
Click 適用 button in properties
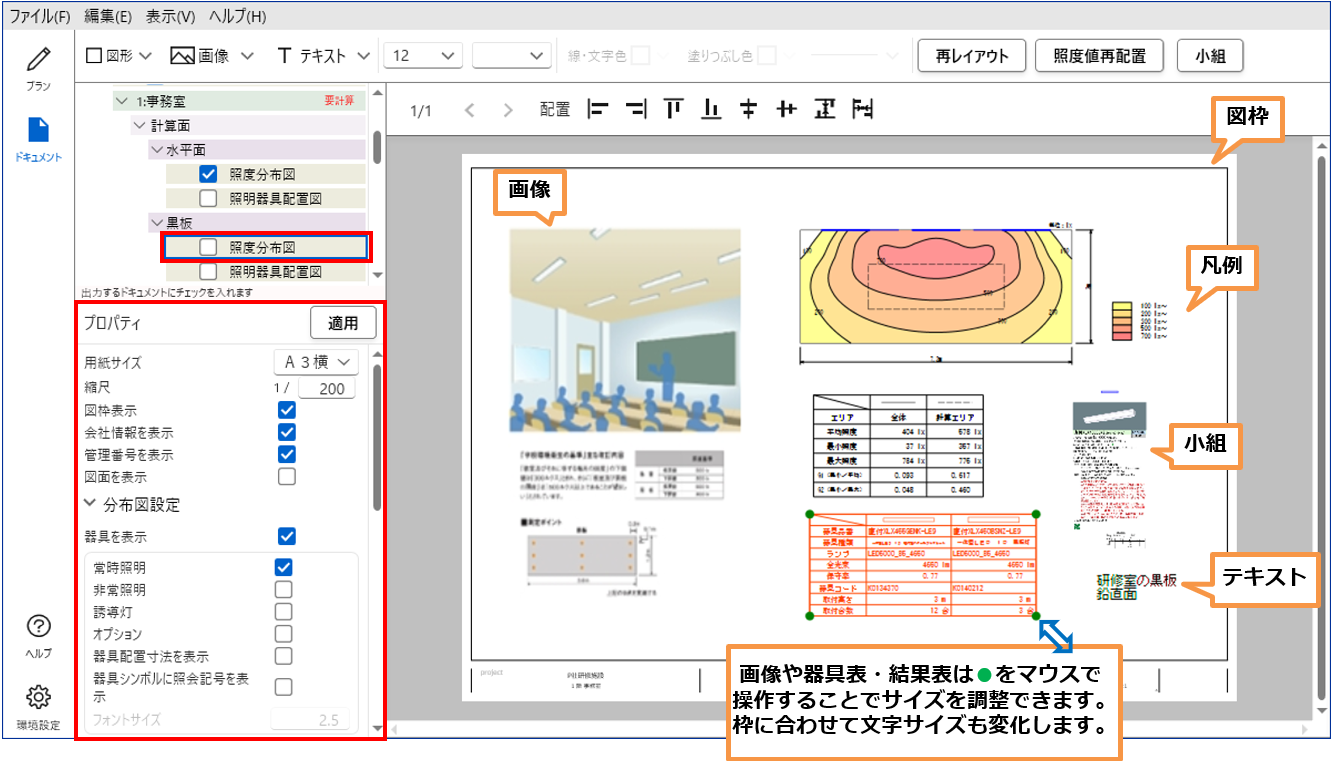tap(343, 323)
